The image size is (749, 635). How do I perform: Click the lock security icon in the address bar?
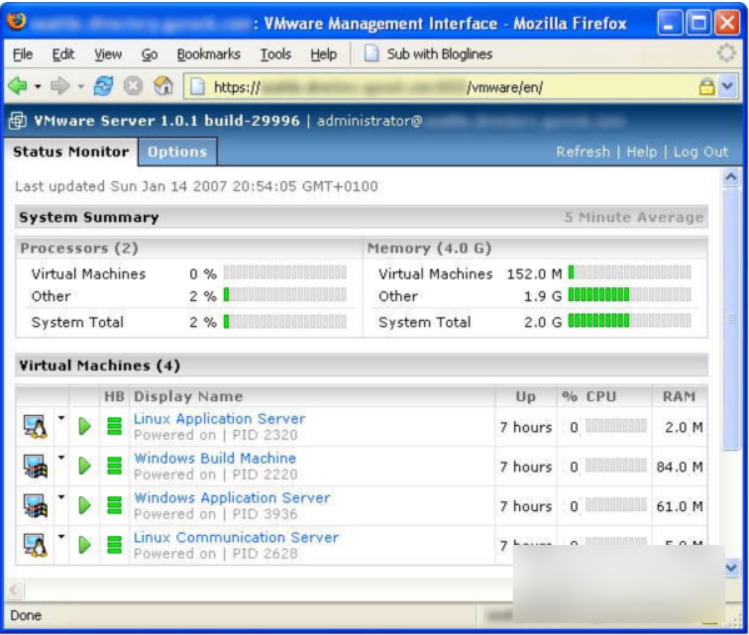coord(706,87)
